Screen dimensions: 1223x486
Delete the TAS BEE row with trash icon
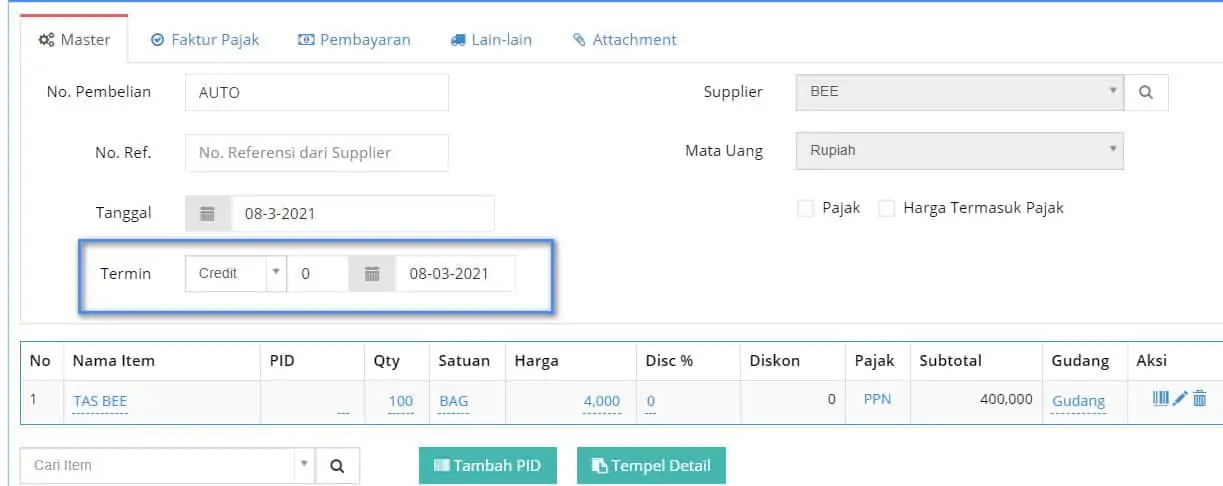click(x=1200, y=398)
